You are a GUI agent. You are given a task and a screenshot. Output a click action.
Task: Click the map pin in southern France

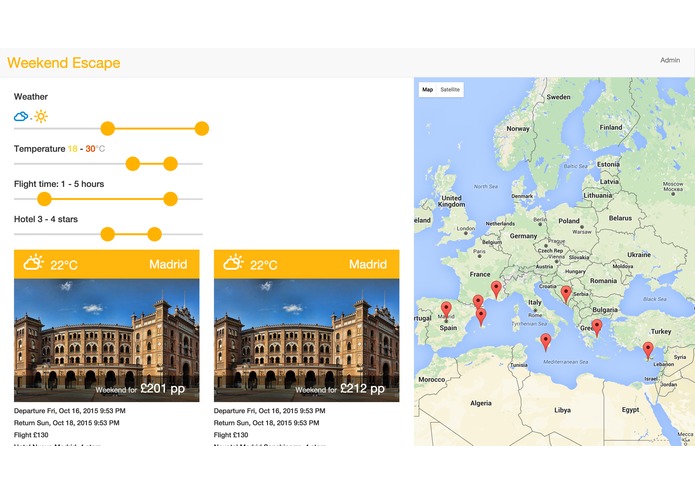(x=496, y=290)
